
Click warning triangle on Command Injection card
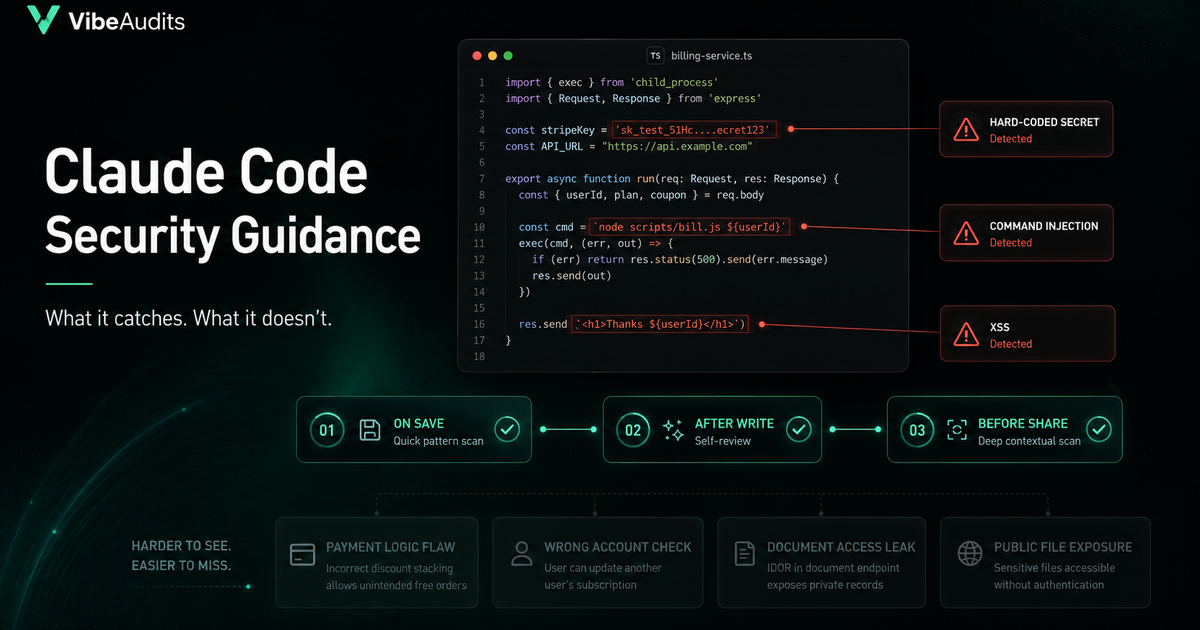965,233
